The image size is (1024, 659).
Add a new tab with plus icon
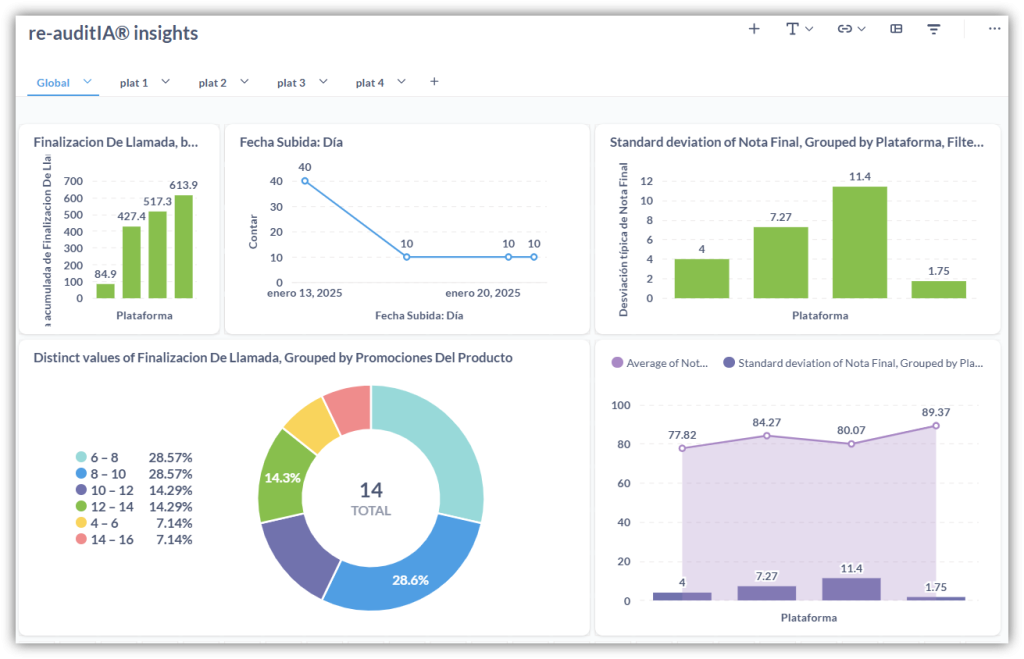[x=434, y=82]
